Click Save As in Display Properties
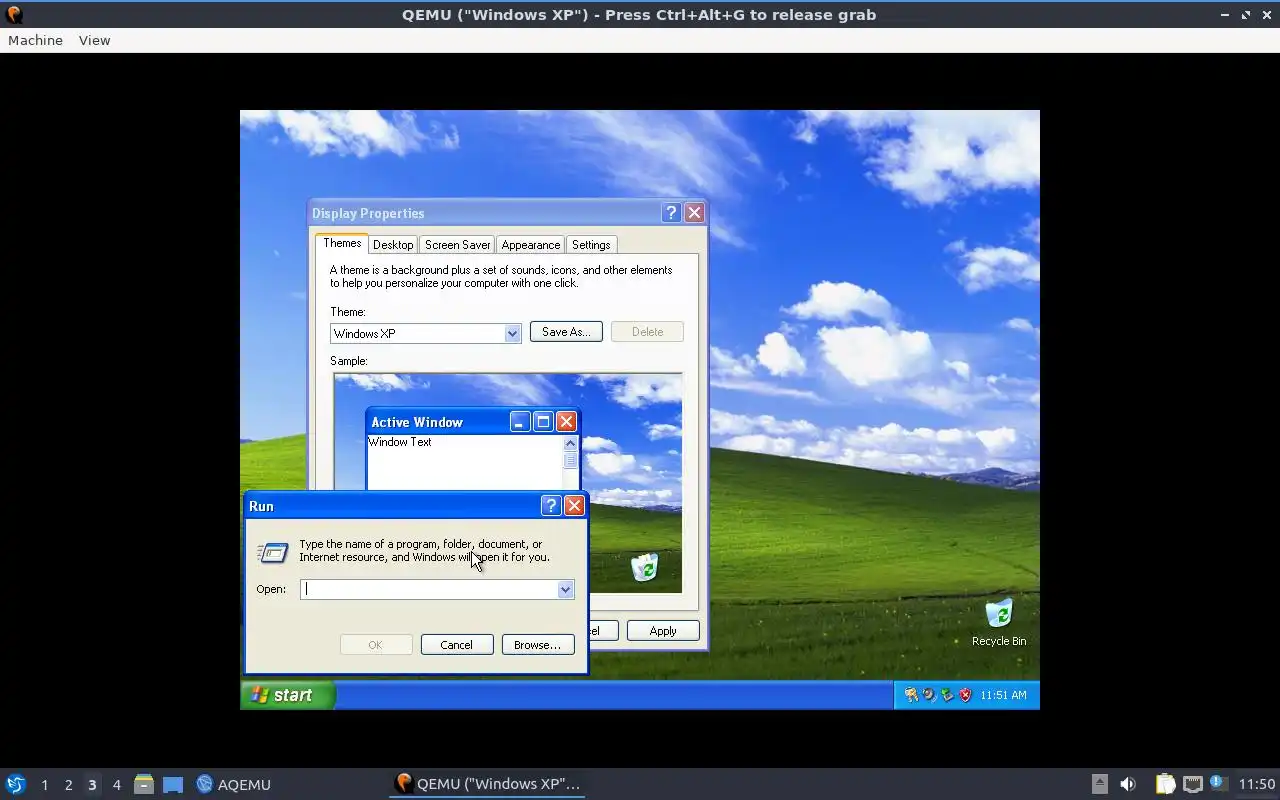 [x=566, y=332]
